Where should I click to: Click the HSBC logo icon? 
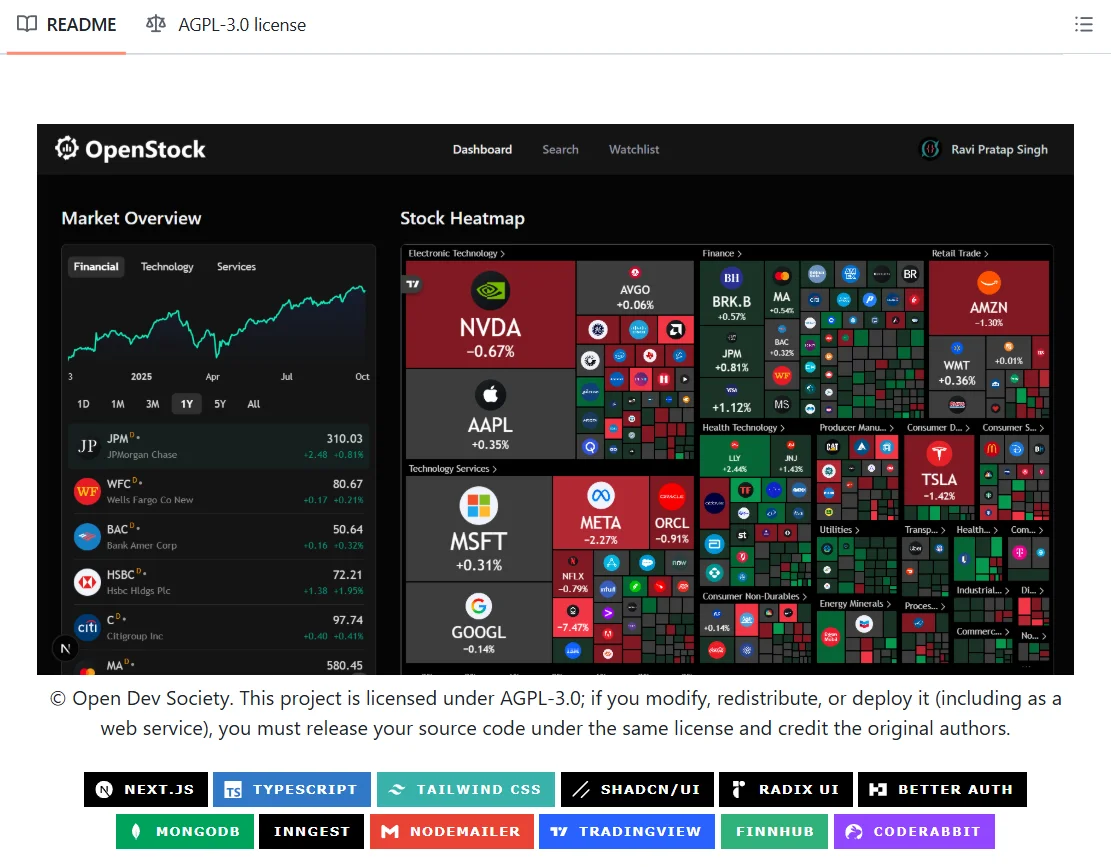(87, 582)
